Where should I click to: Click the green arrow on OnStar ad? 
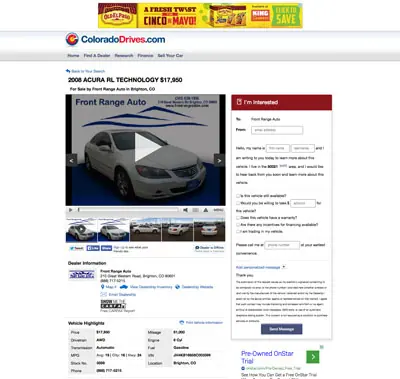[x=313, y=357]
